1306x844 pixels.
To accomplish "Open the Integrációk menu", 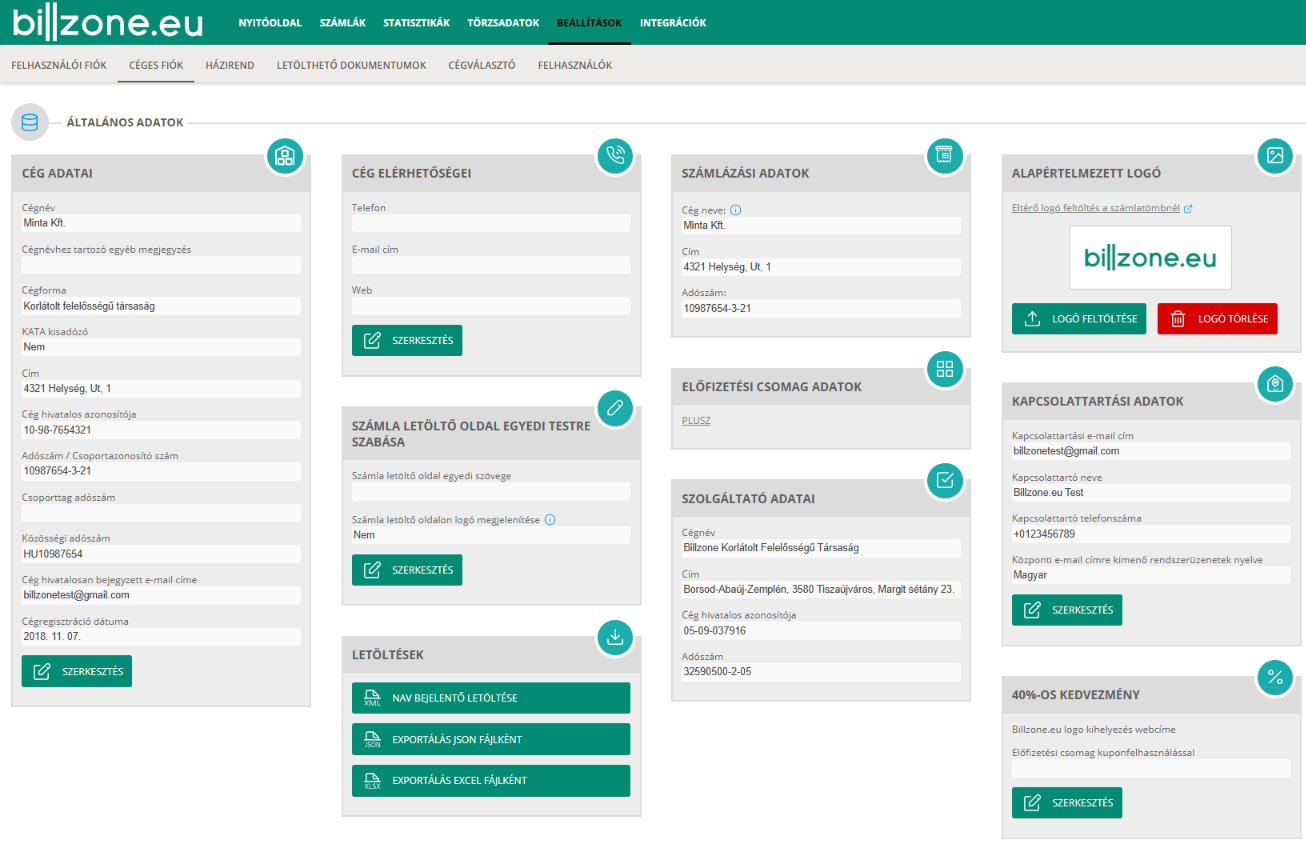I will click(x=673, y=23).
